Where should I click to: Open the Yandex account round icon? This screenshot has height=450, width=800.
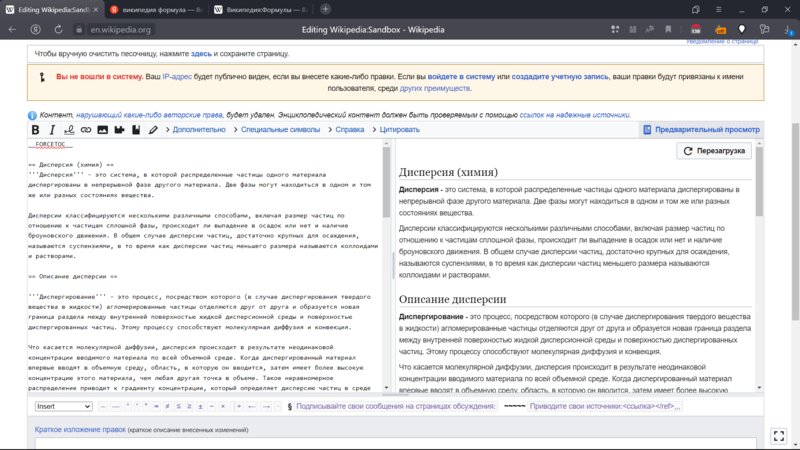[x=35, y=30]
